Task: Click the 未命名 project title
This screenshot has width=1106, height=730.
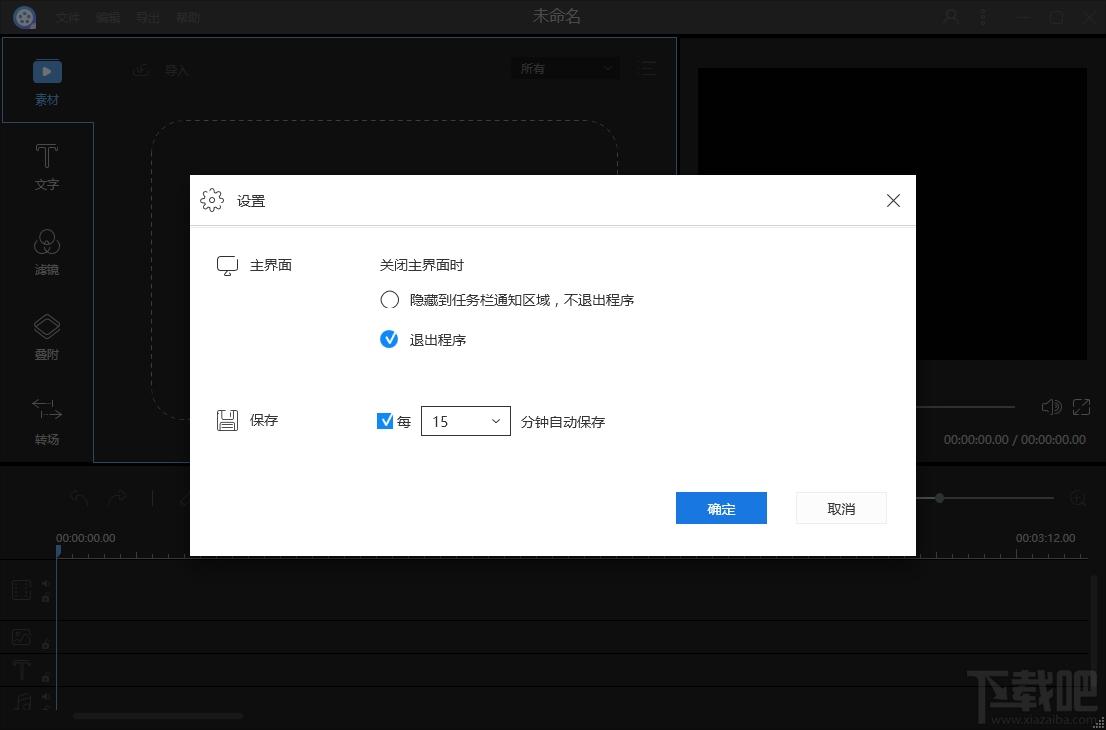Action: [557, 17]
